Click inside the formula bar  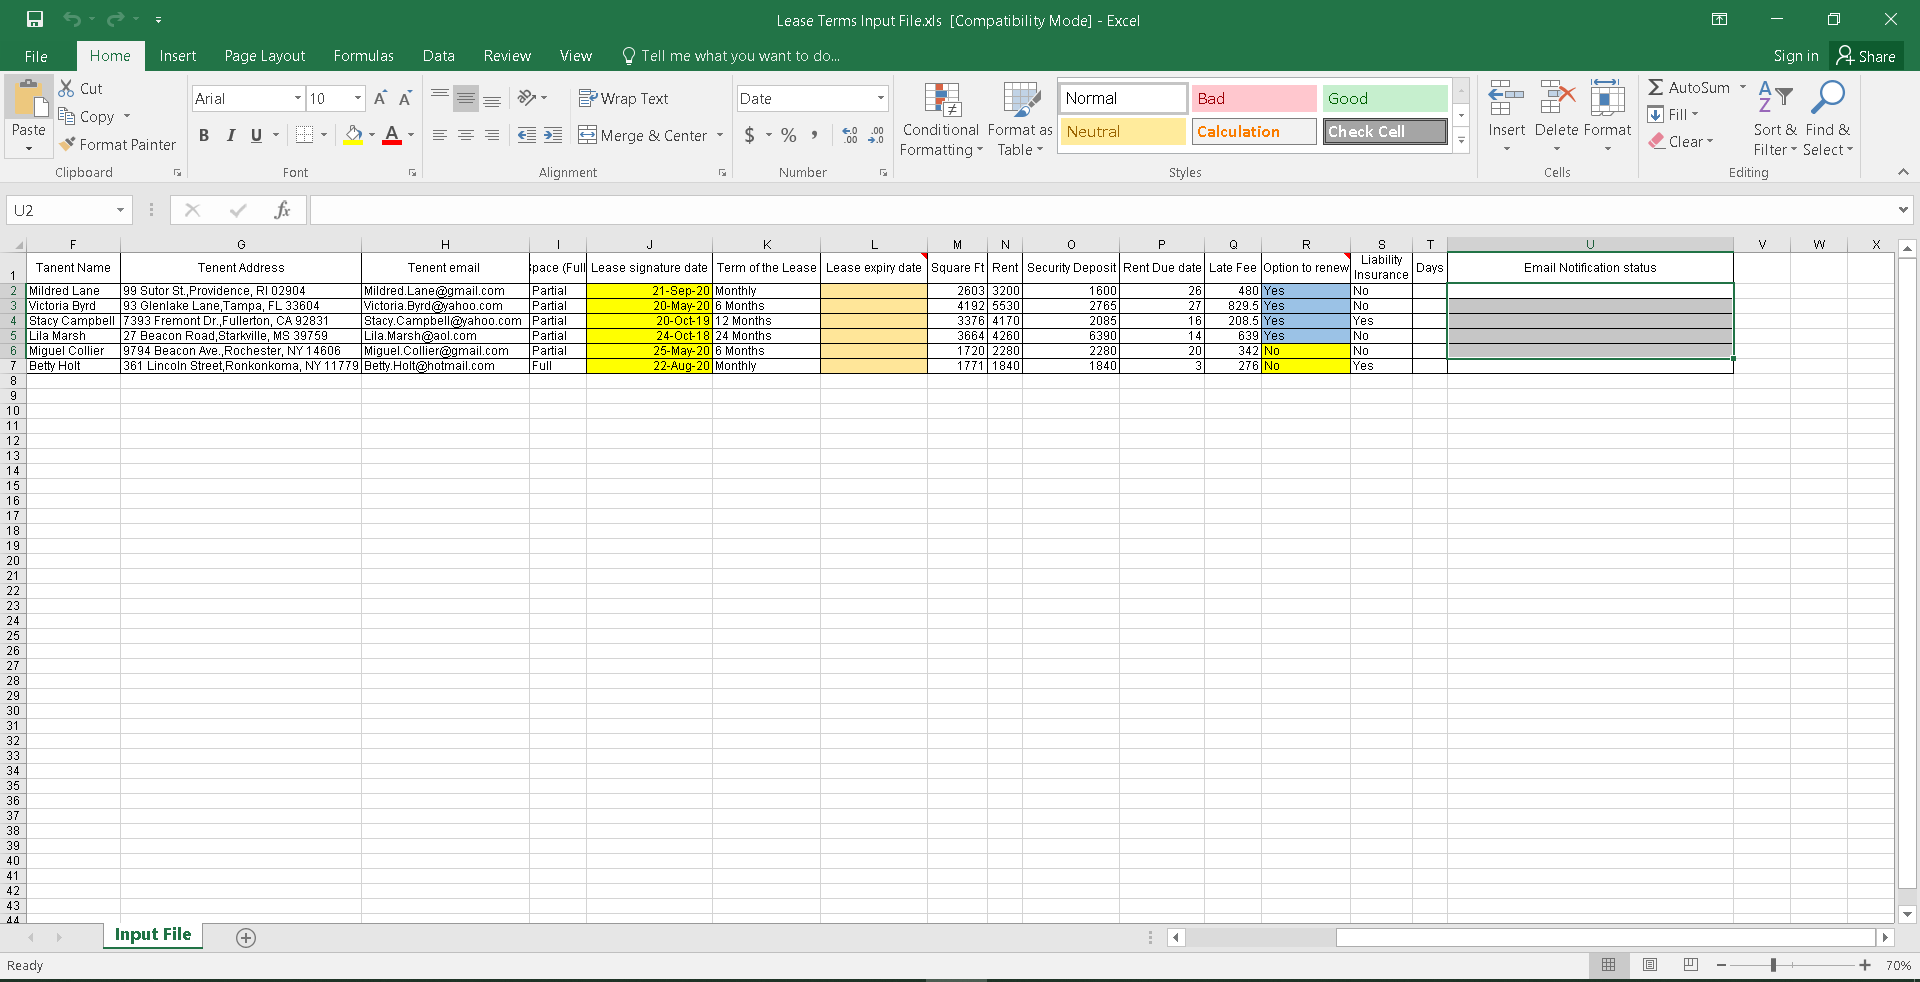pyautogui.click(x=1100, y=210)
